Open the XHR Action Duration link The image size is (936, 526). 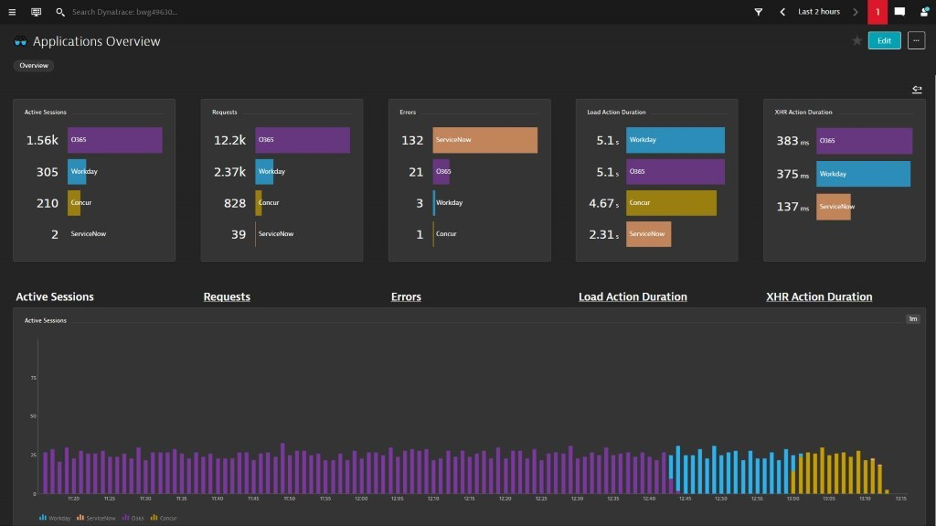pyautogui.click(x=819, y=297)
